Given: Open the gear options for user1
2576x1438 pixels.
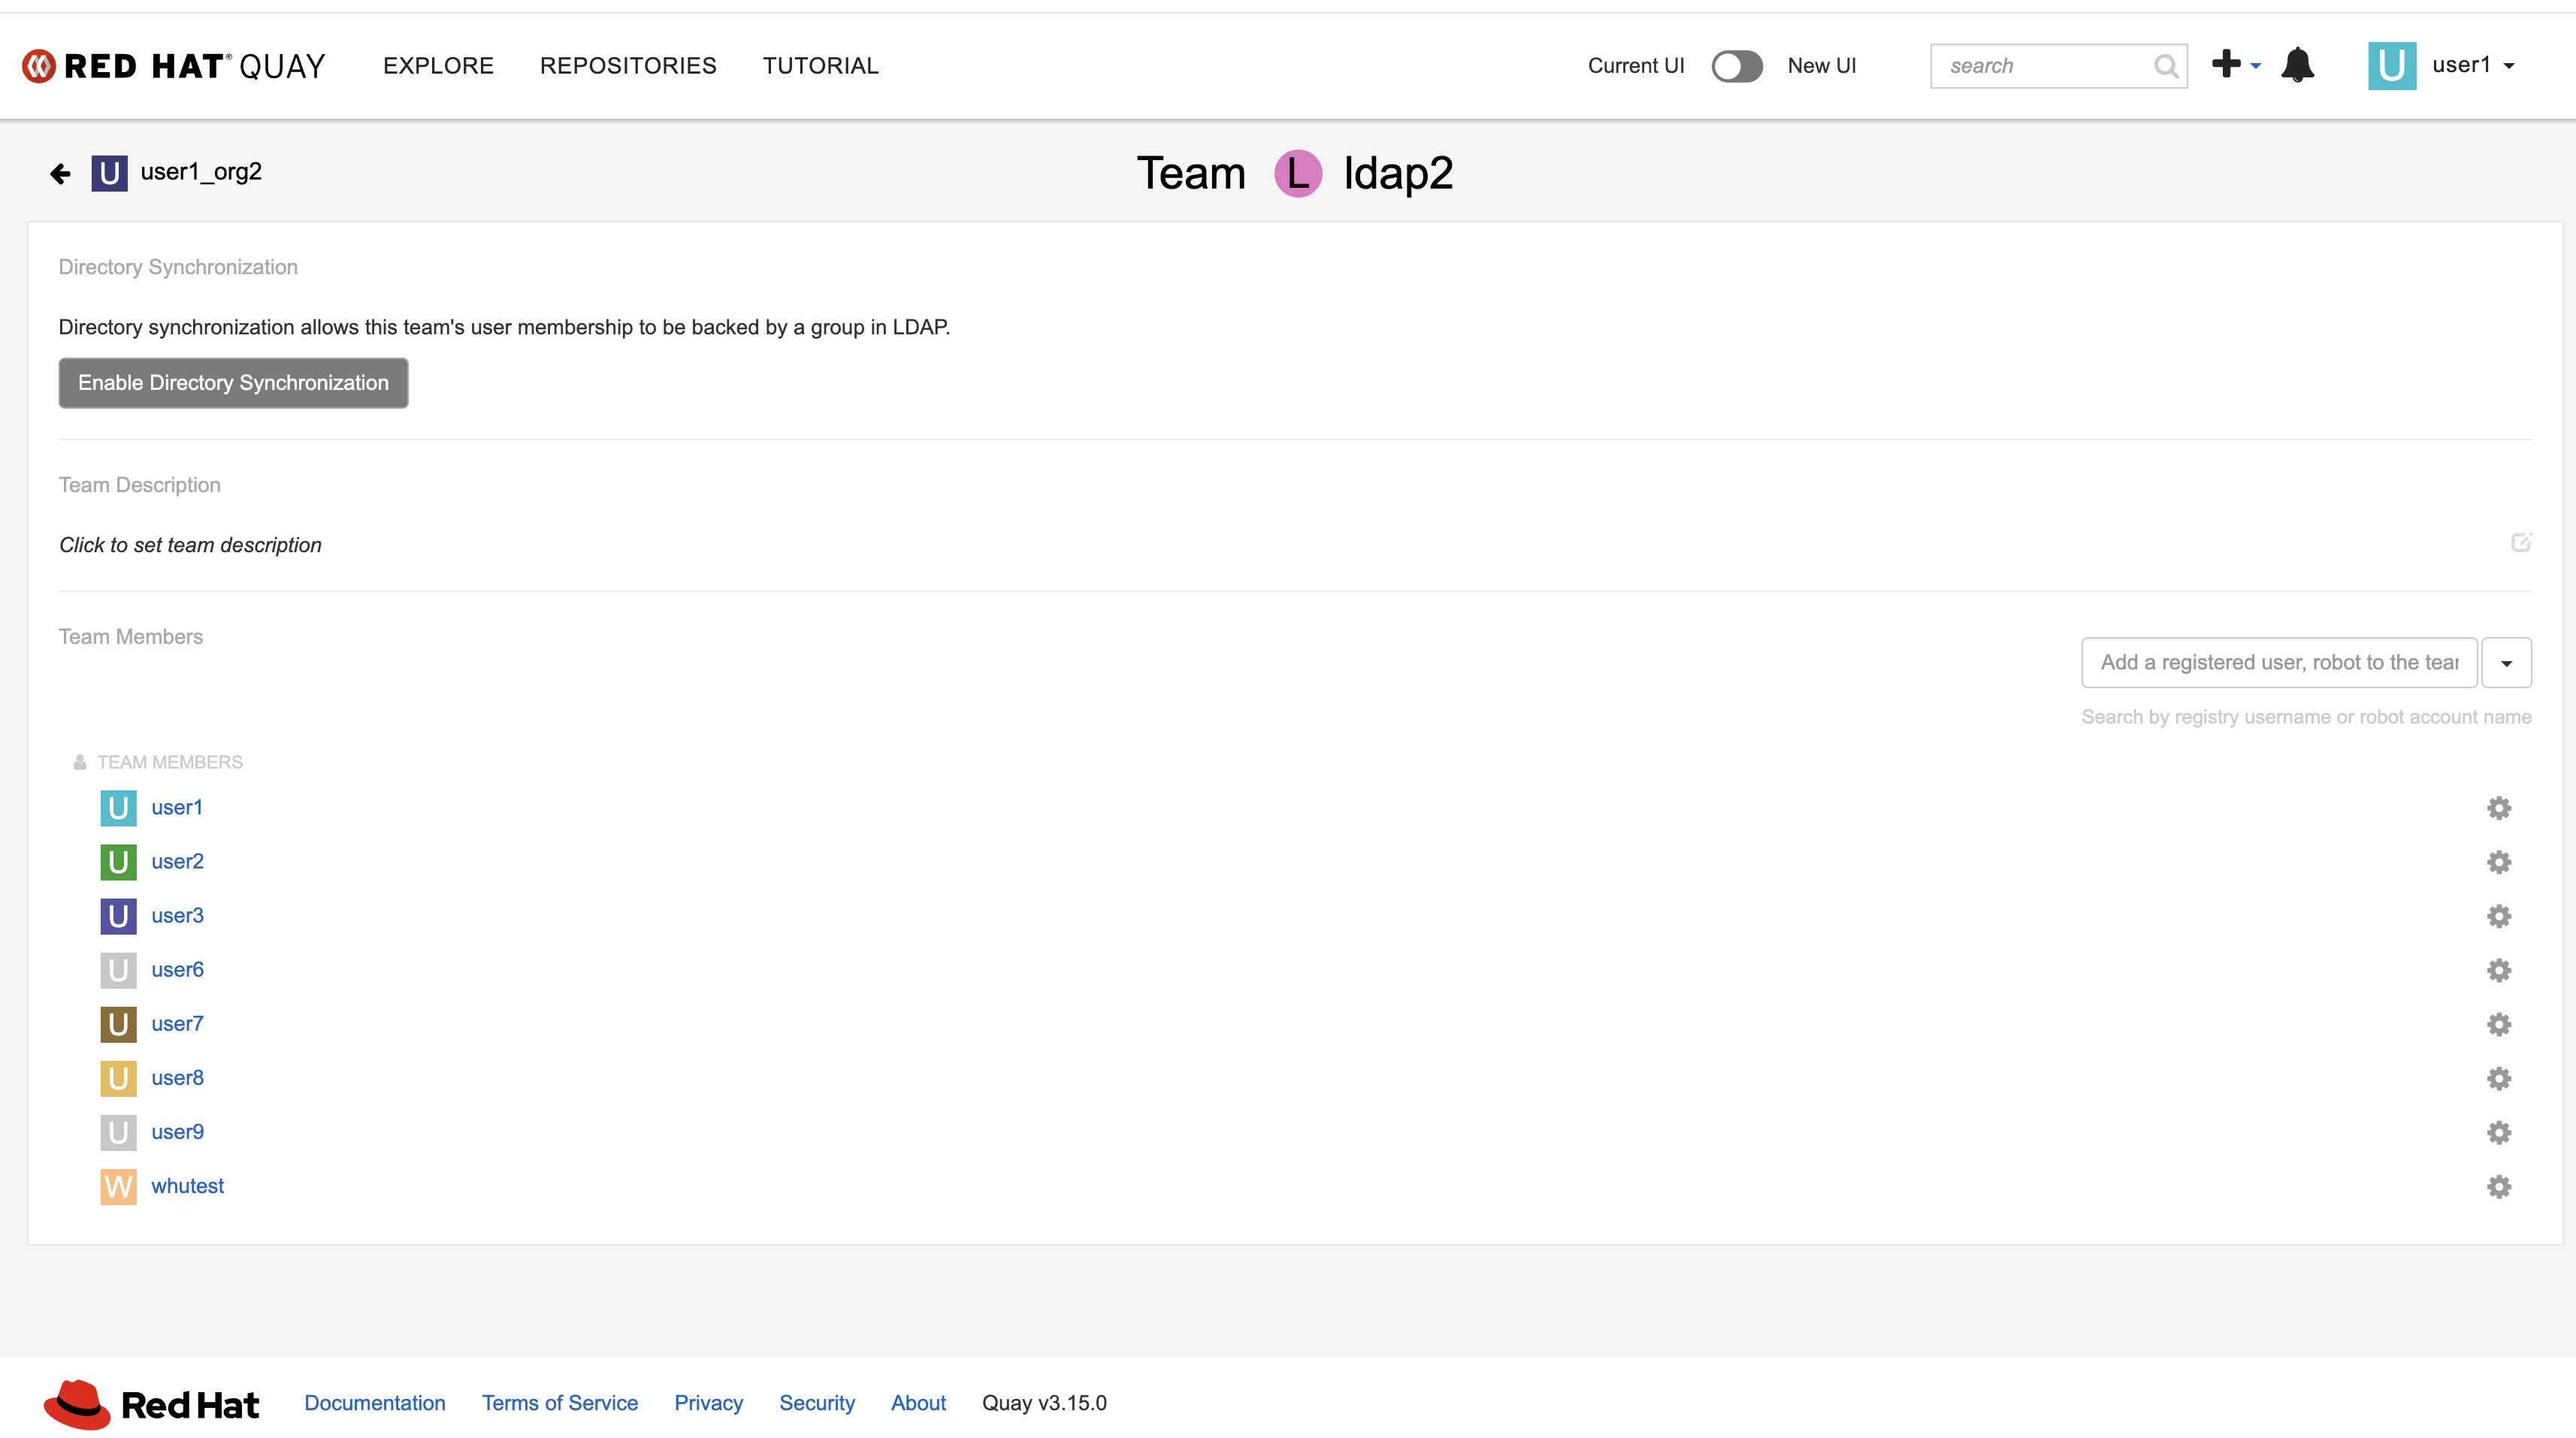Looking at the screenshot, I should click(x=2498, y=808).
